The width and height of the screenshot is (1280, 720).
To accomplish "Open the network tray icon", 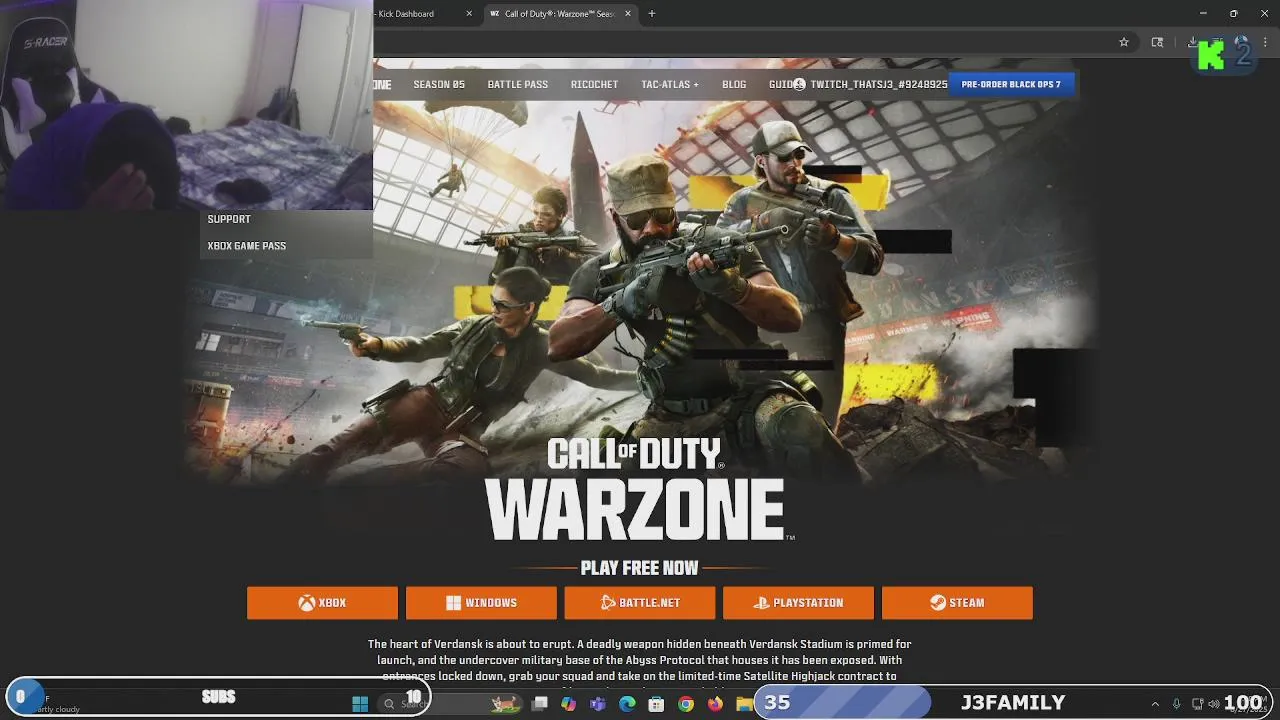I will pos(1198,704).
